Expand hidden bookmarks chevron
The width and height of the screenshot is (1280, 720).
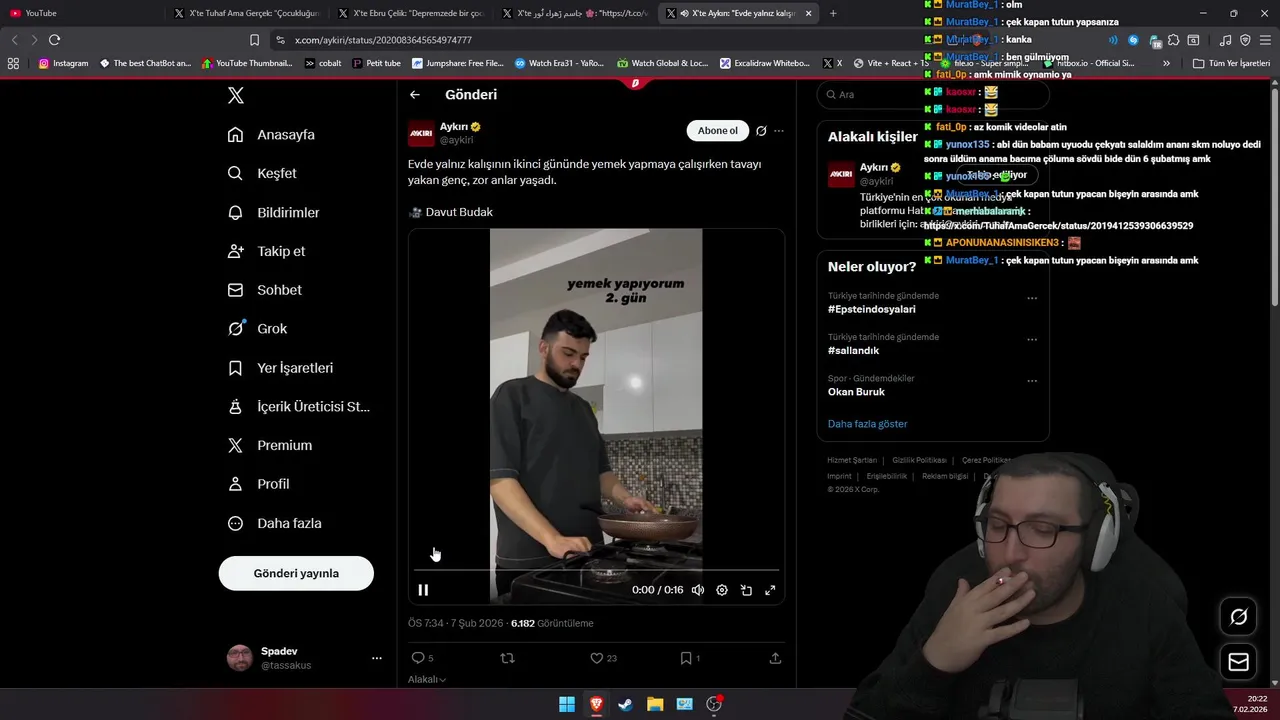click(x=1166, y=63)
